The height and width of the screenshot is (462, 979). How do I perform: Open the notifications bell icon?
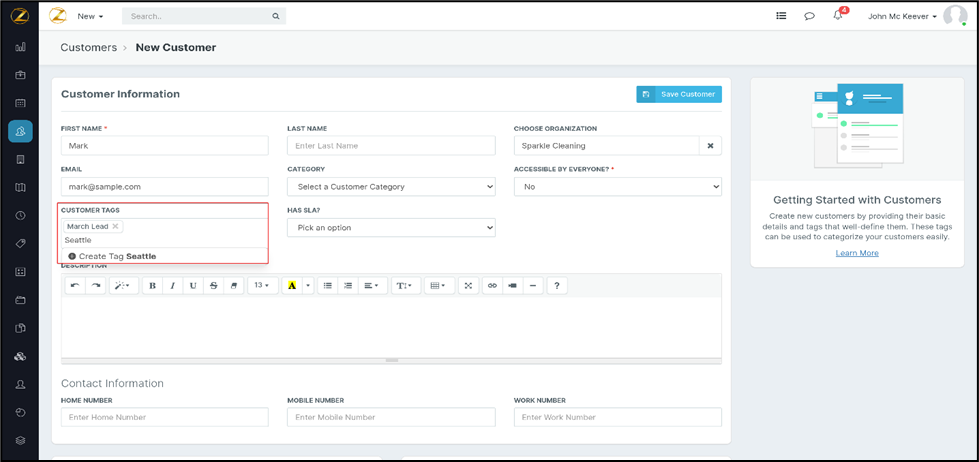(838, 16)
